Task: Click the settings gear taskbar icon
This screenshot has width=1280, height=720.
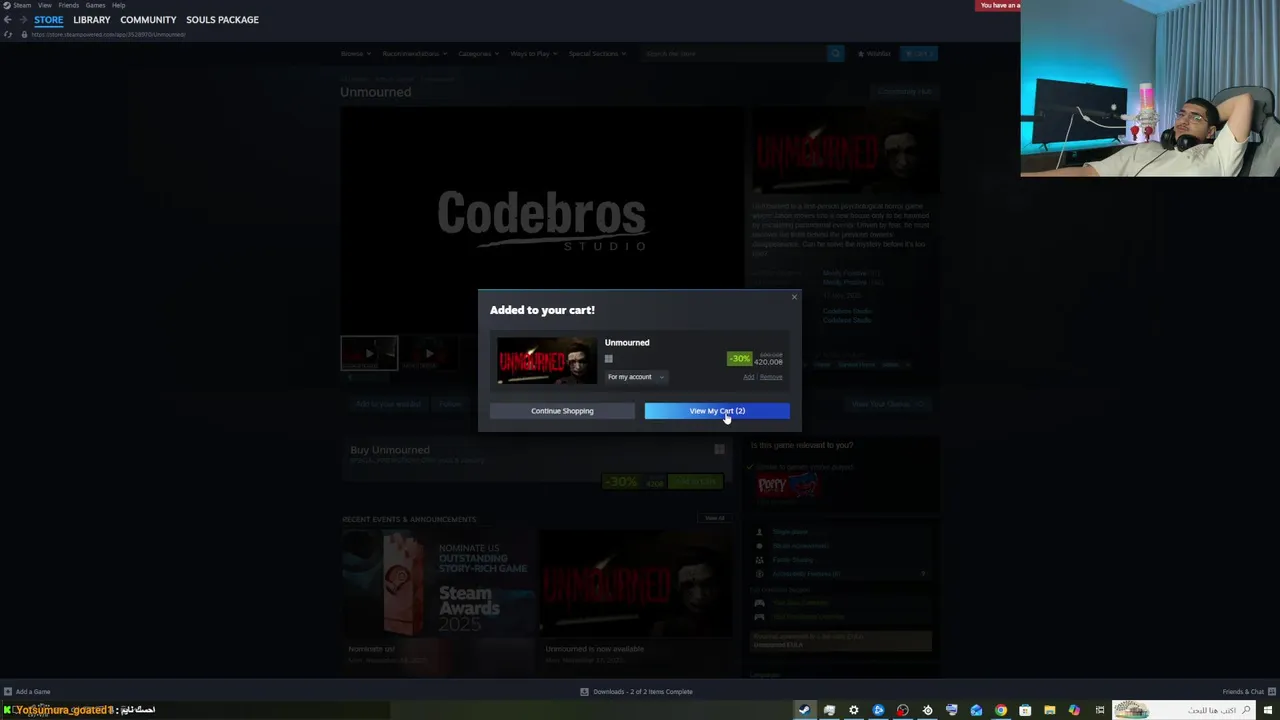Action: 853,710
